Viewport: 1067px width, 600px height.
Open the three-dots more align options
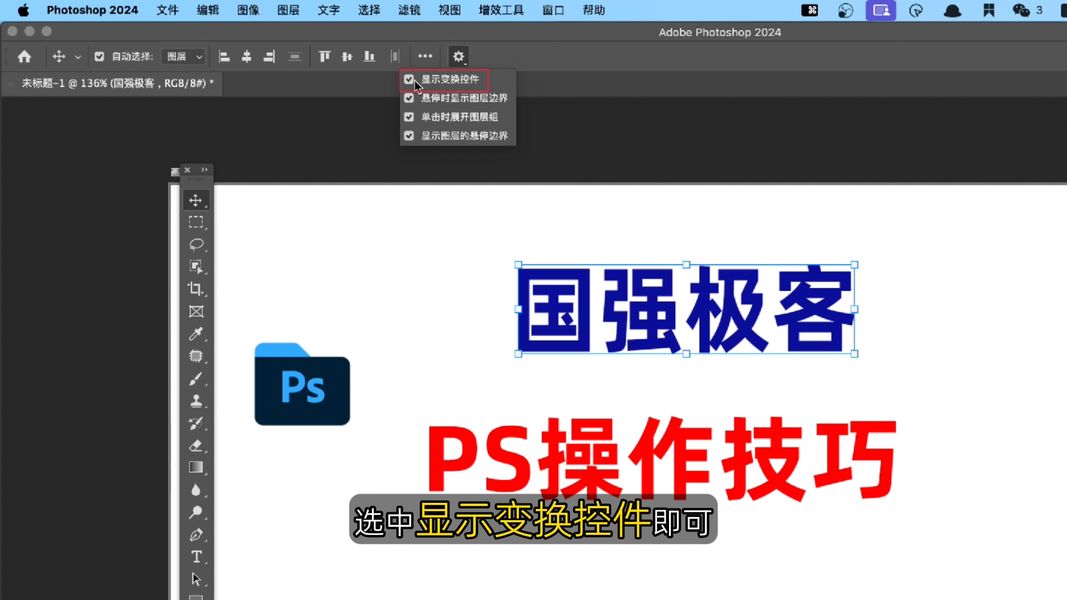tap(425, 56)
